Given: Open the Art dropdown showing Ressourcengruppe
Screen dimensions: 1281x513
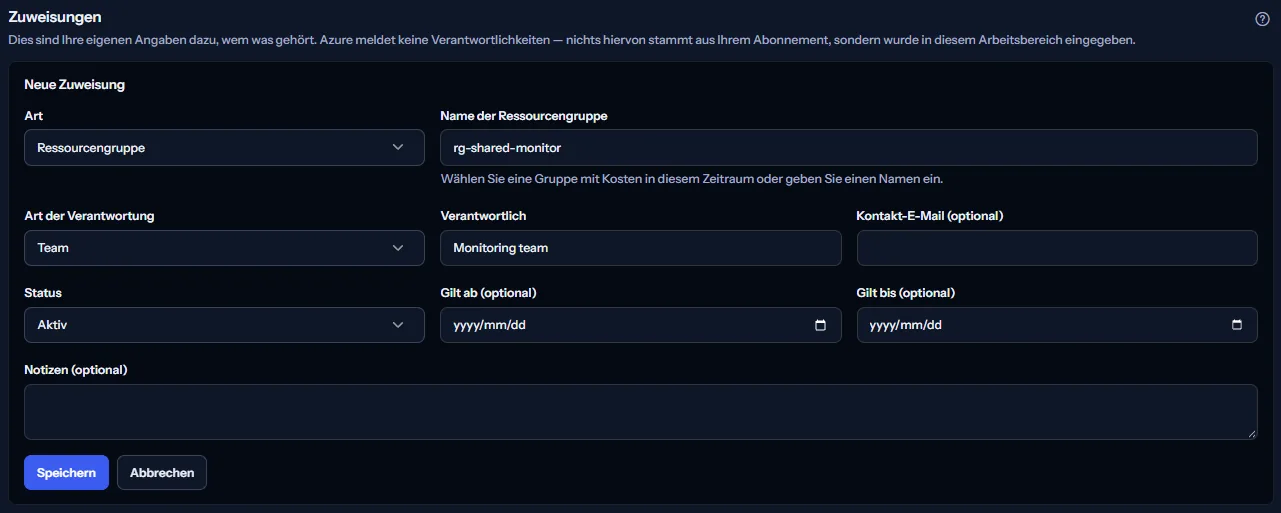Looking at the screenshot, I should click(224, 147).
